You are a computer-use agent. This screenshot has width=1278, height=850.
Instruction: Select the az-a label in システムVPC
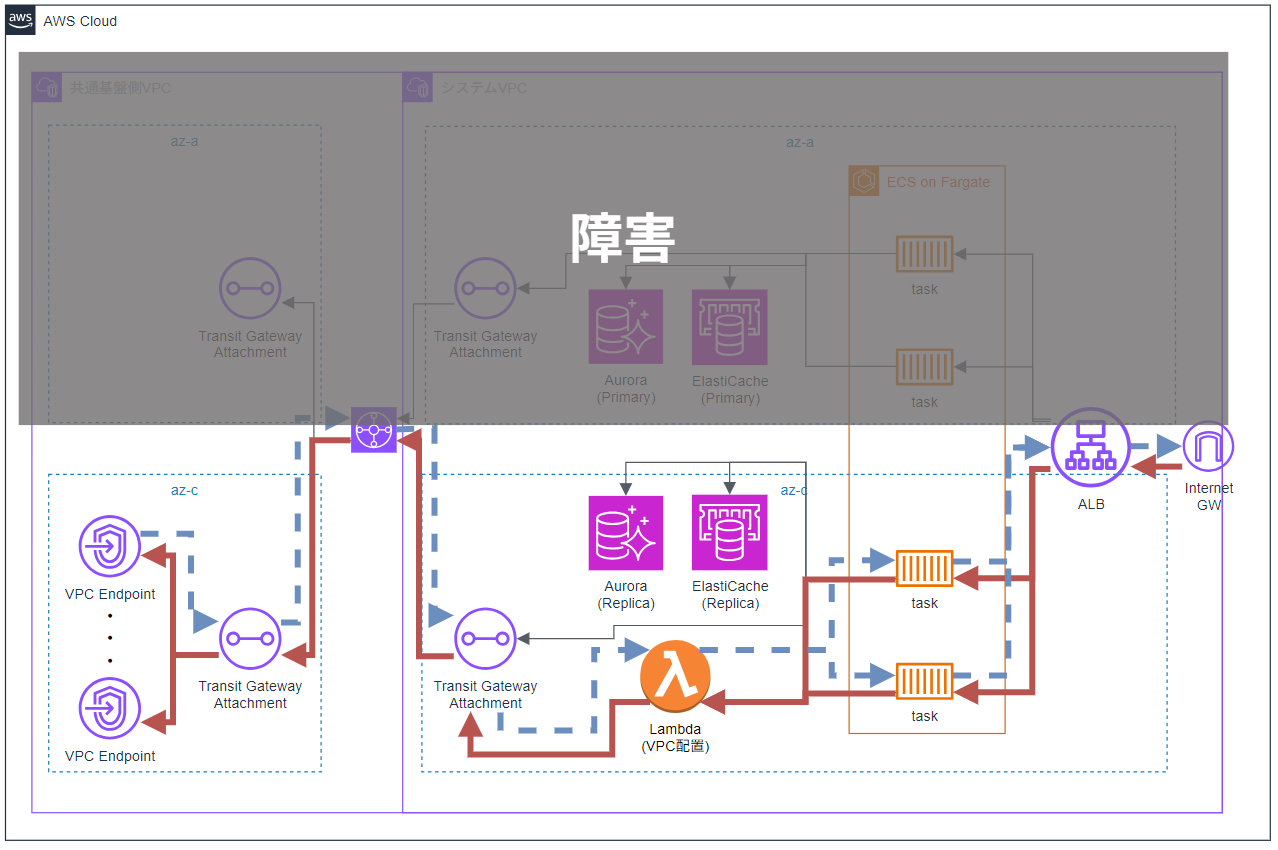pyautogui.click(x=800, y=142)
